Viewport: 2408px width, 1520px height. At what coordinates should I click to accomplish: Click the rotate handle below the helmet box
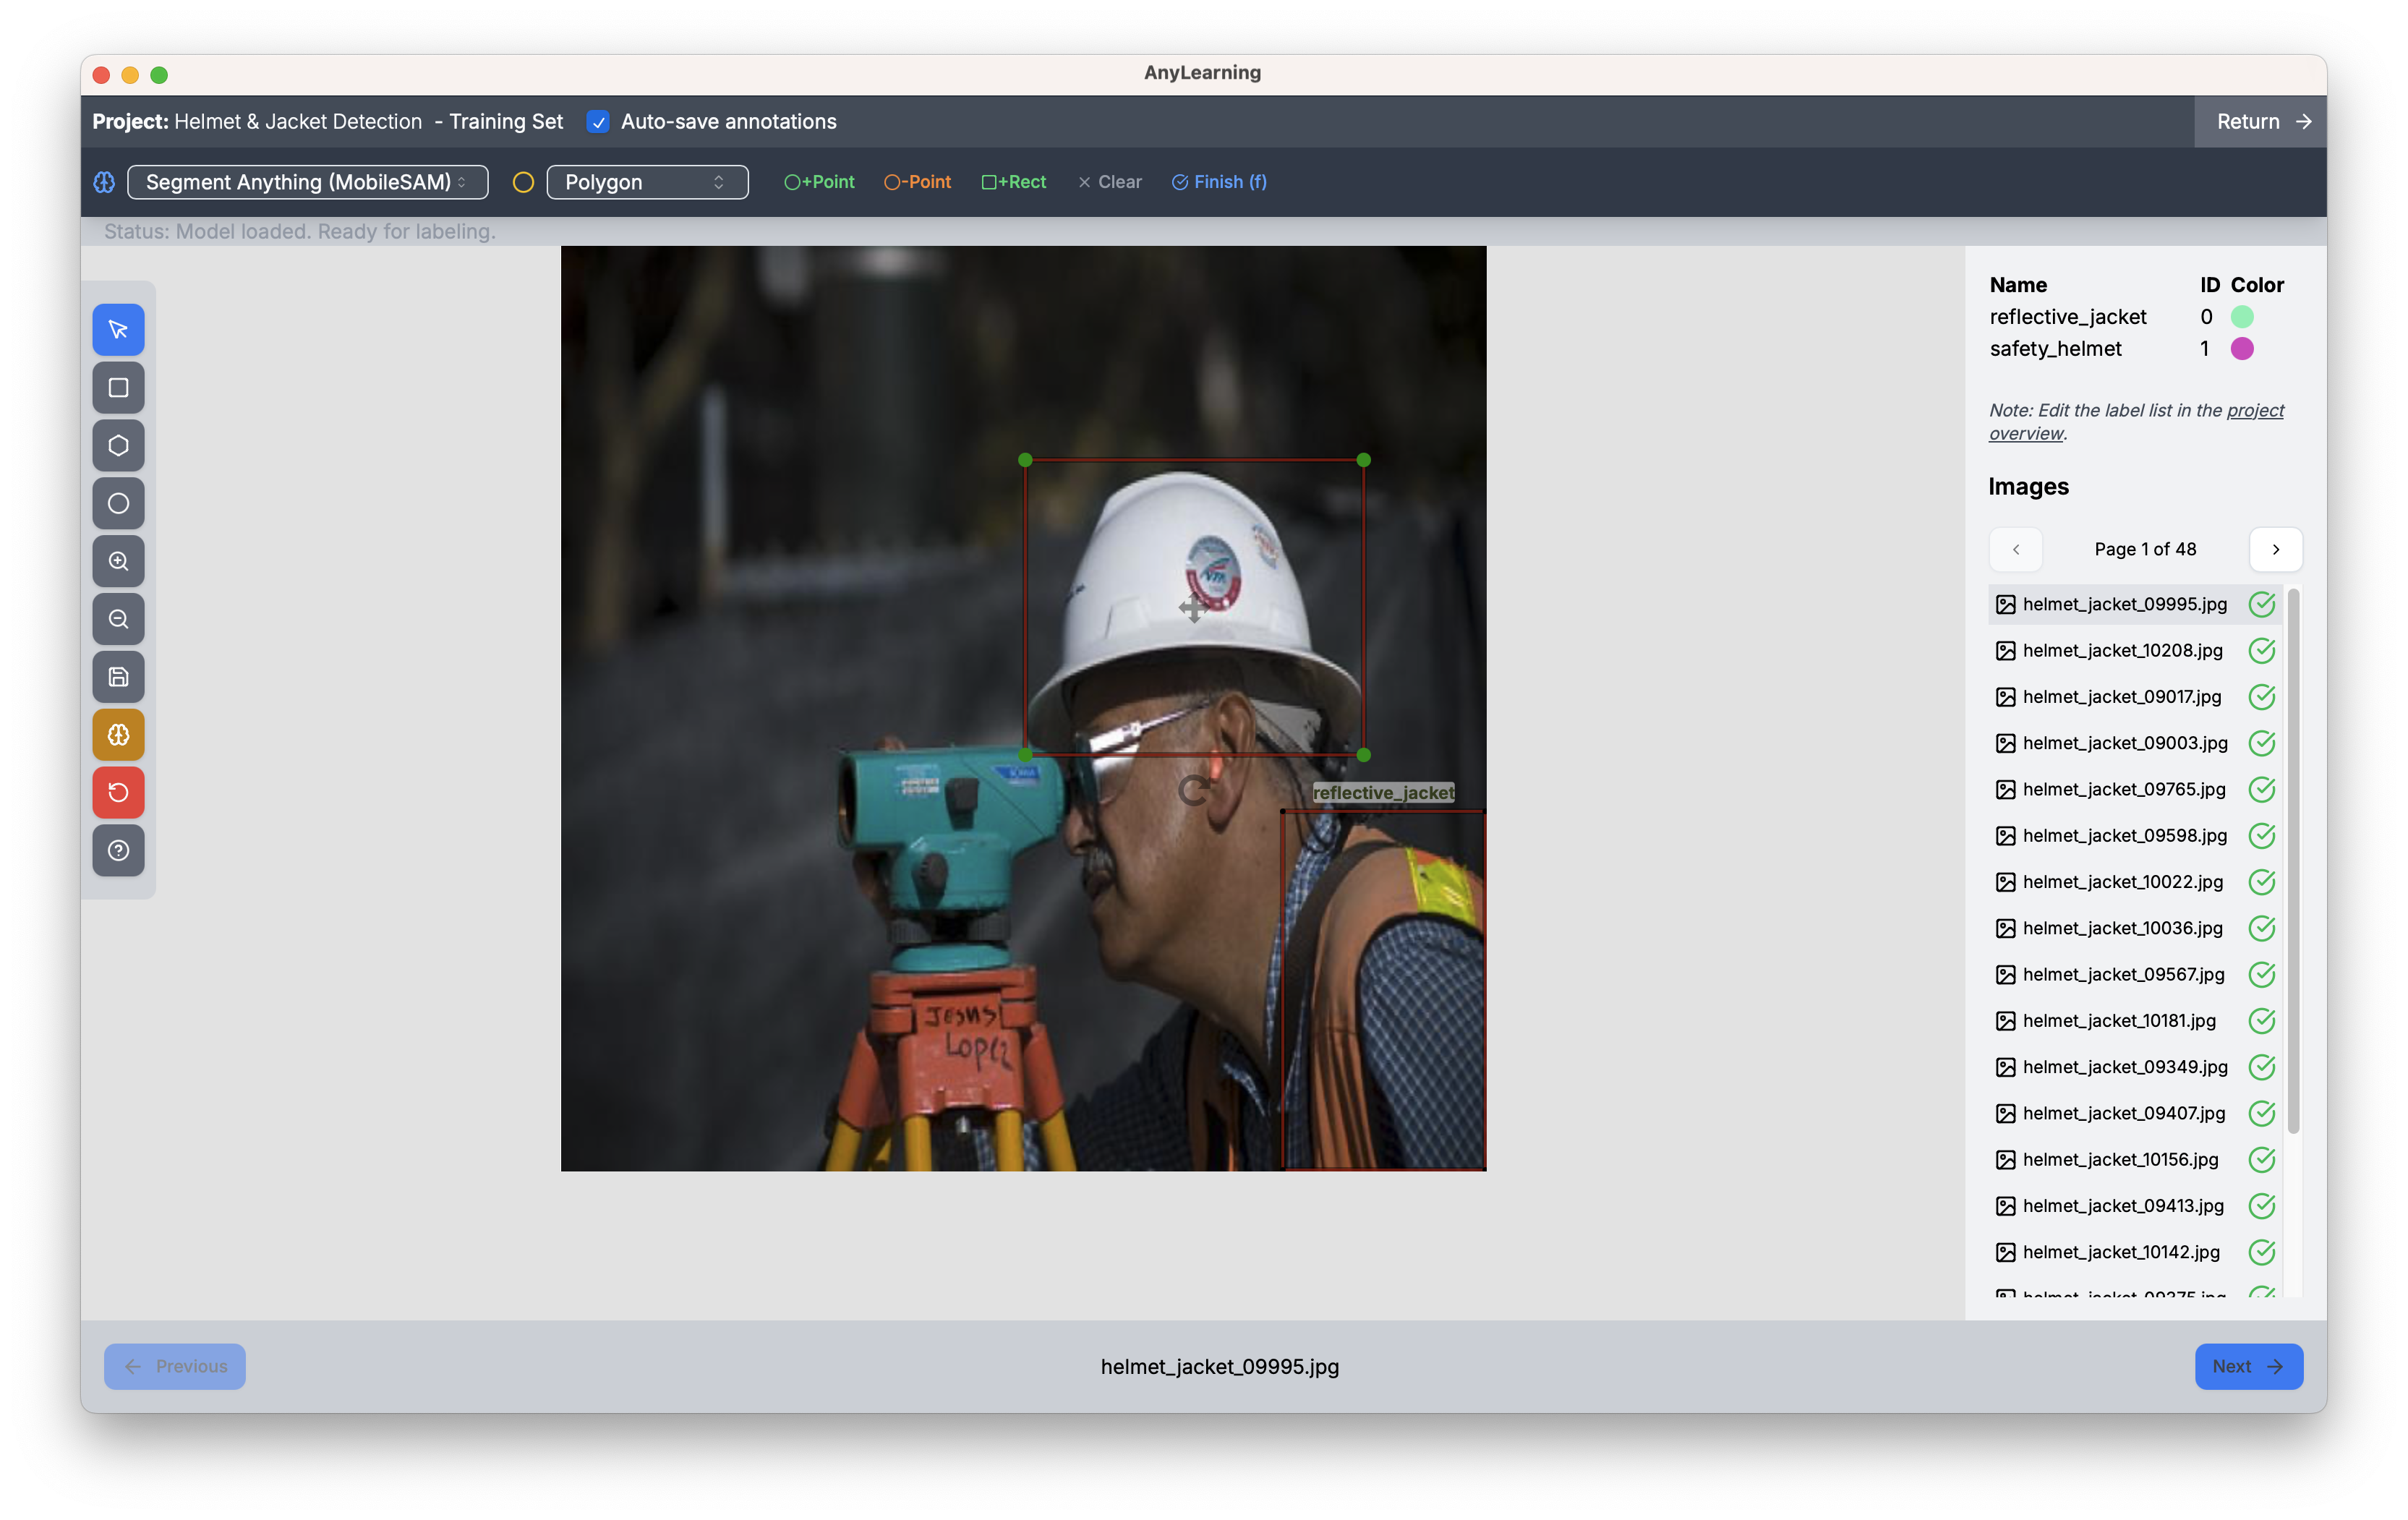point(1193,791)
